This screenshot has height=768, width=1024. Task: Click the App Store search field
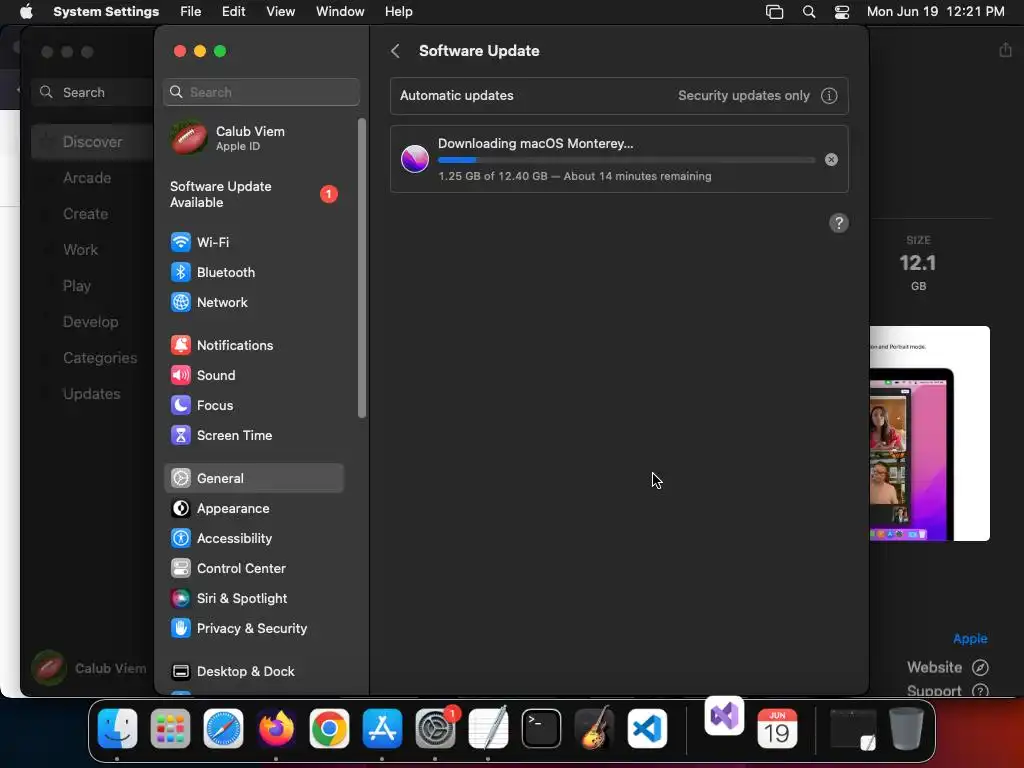(91, 93)
